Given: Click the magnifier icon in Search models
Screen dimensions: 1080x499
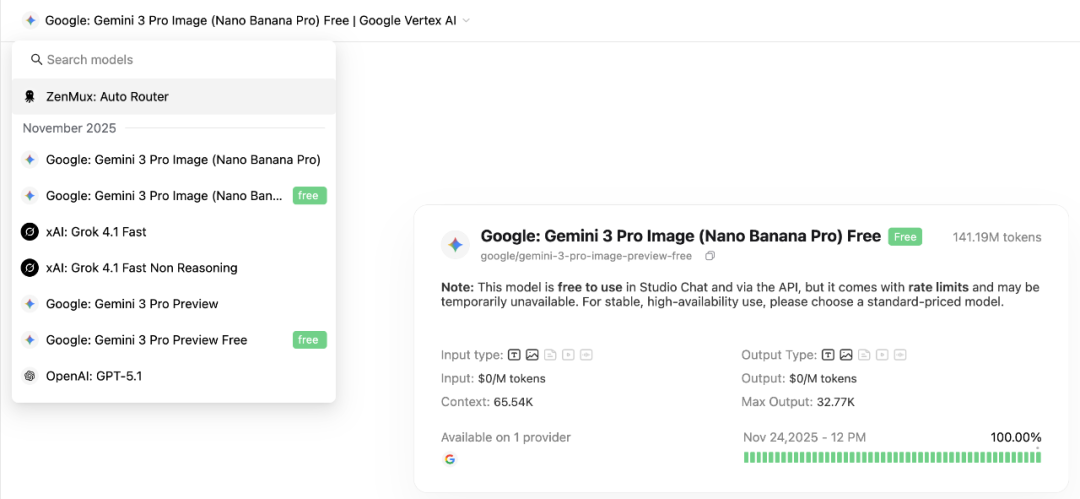Looking at the screenshot, I should click(37, 60).
